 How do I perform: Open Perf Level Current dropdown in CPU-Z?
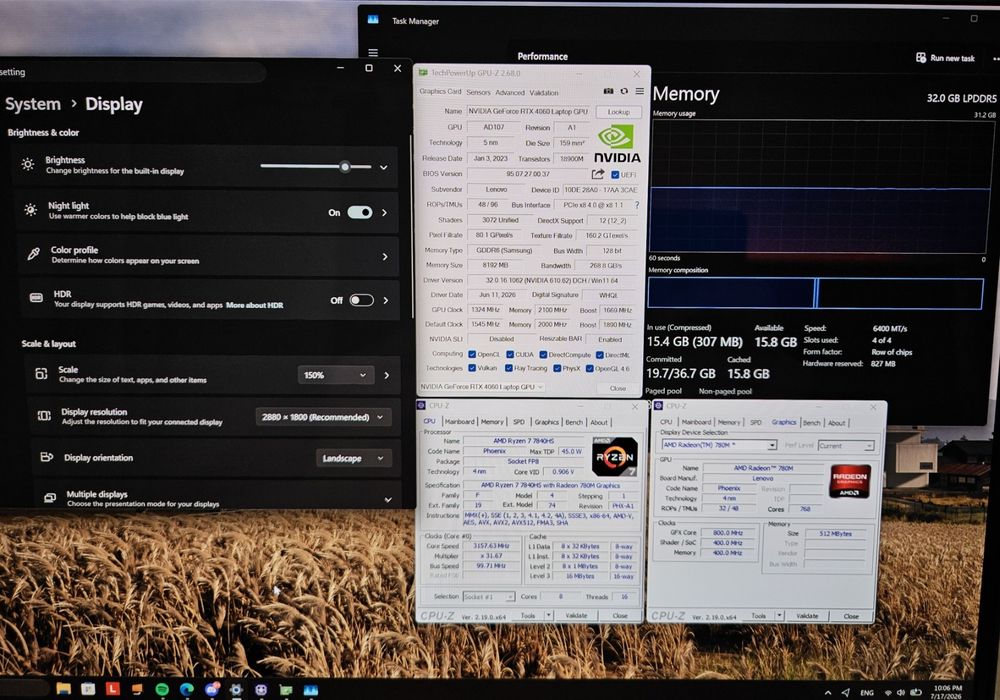[x=845, y=446]
